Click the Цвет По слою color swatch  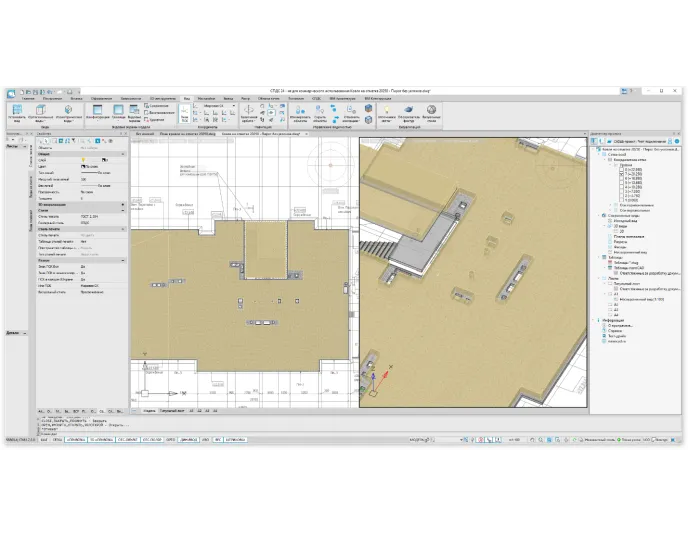(83, 166)
